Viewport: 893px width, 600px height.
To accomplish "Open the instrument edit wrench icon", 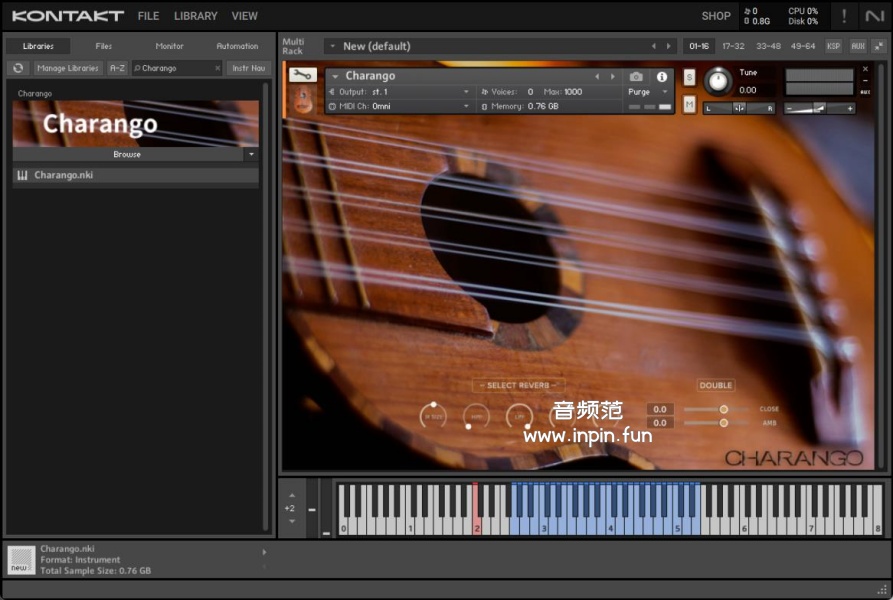I will [302, 75].
